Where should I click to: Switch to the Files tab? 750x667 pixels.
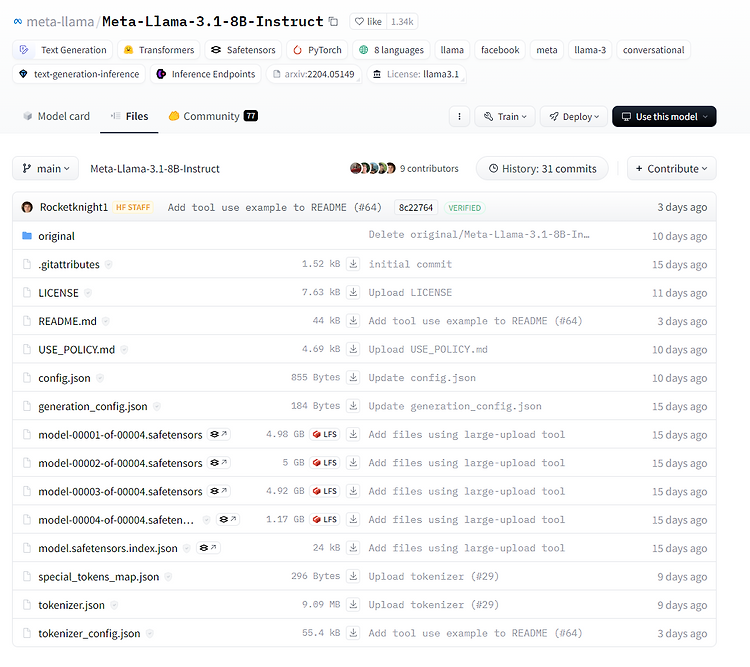click(129, 116)
